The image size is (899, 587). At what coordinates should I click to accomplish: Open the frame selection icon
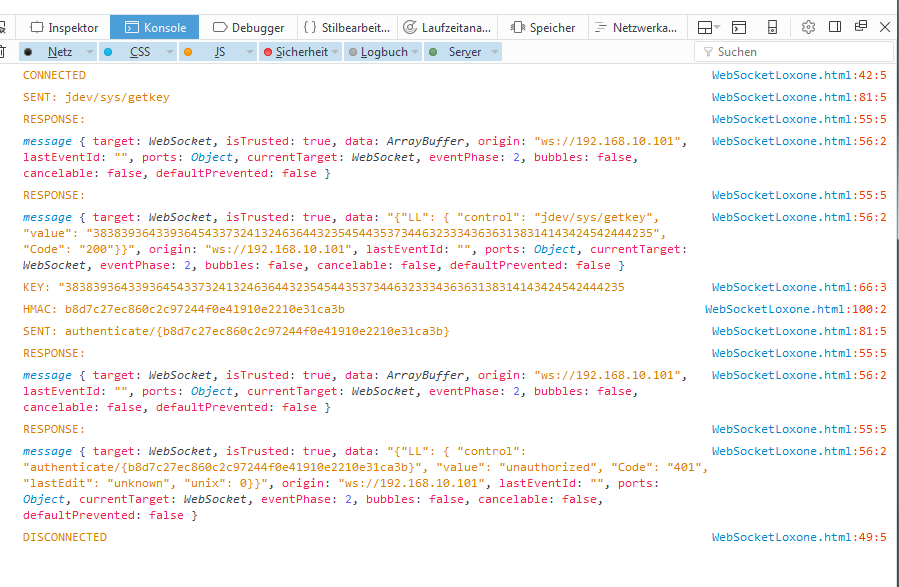click(x=707, y=28)
